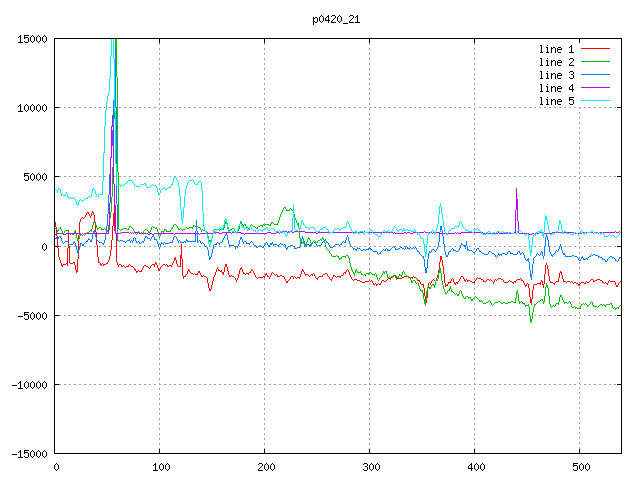Click the x-axis label 100

(161, 467)
